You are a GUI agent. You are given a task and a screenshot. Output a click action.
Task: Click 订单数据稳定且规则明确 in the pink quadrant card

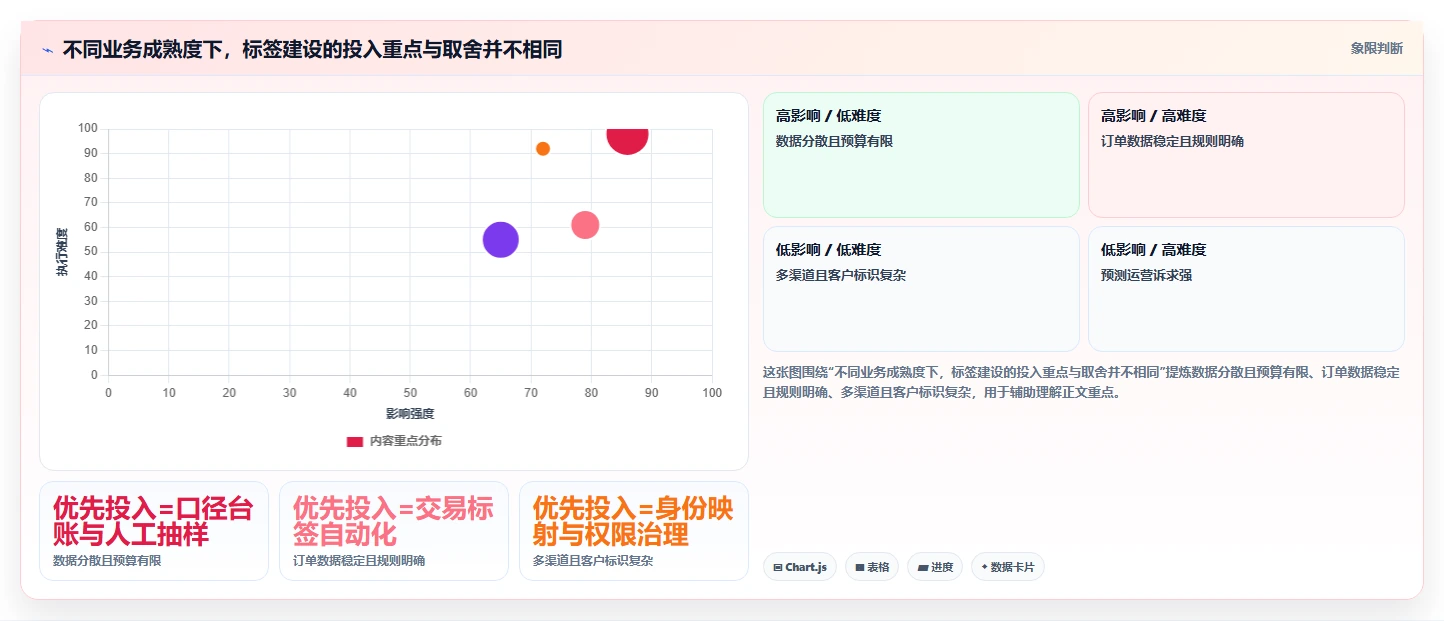pyautogui.click(x=1172, y=141)
